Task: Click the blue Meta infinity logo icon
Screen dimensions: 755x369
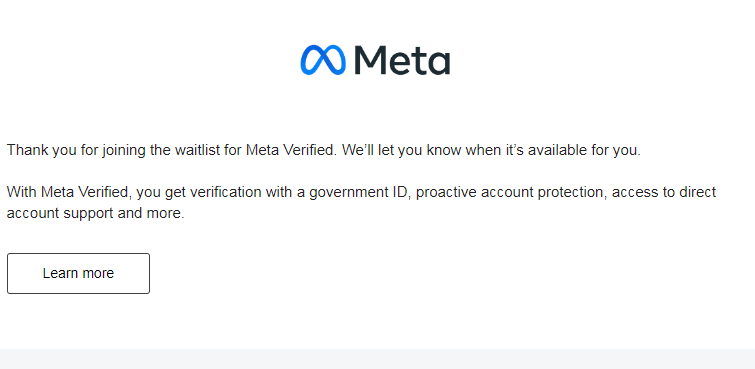Action: pyautogui.click(x=323, y=60)
